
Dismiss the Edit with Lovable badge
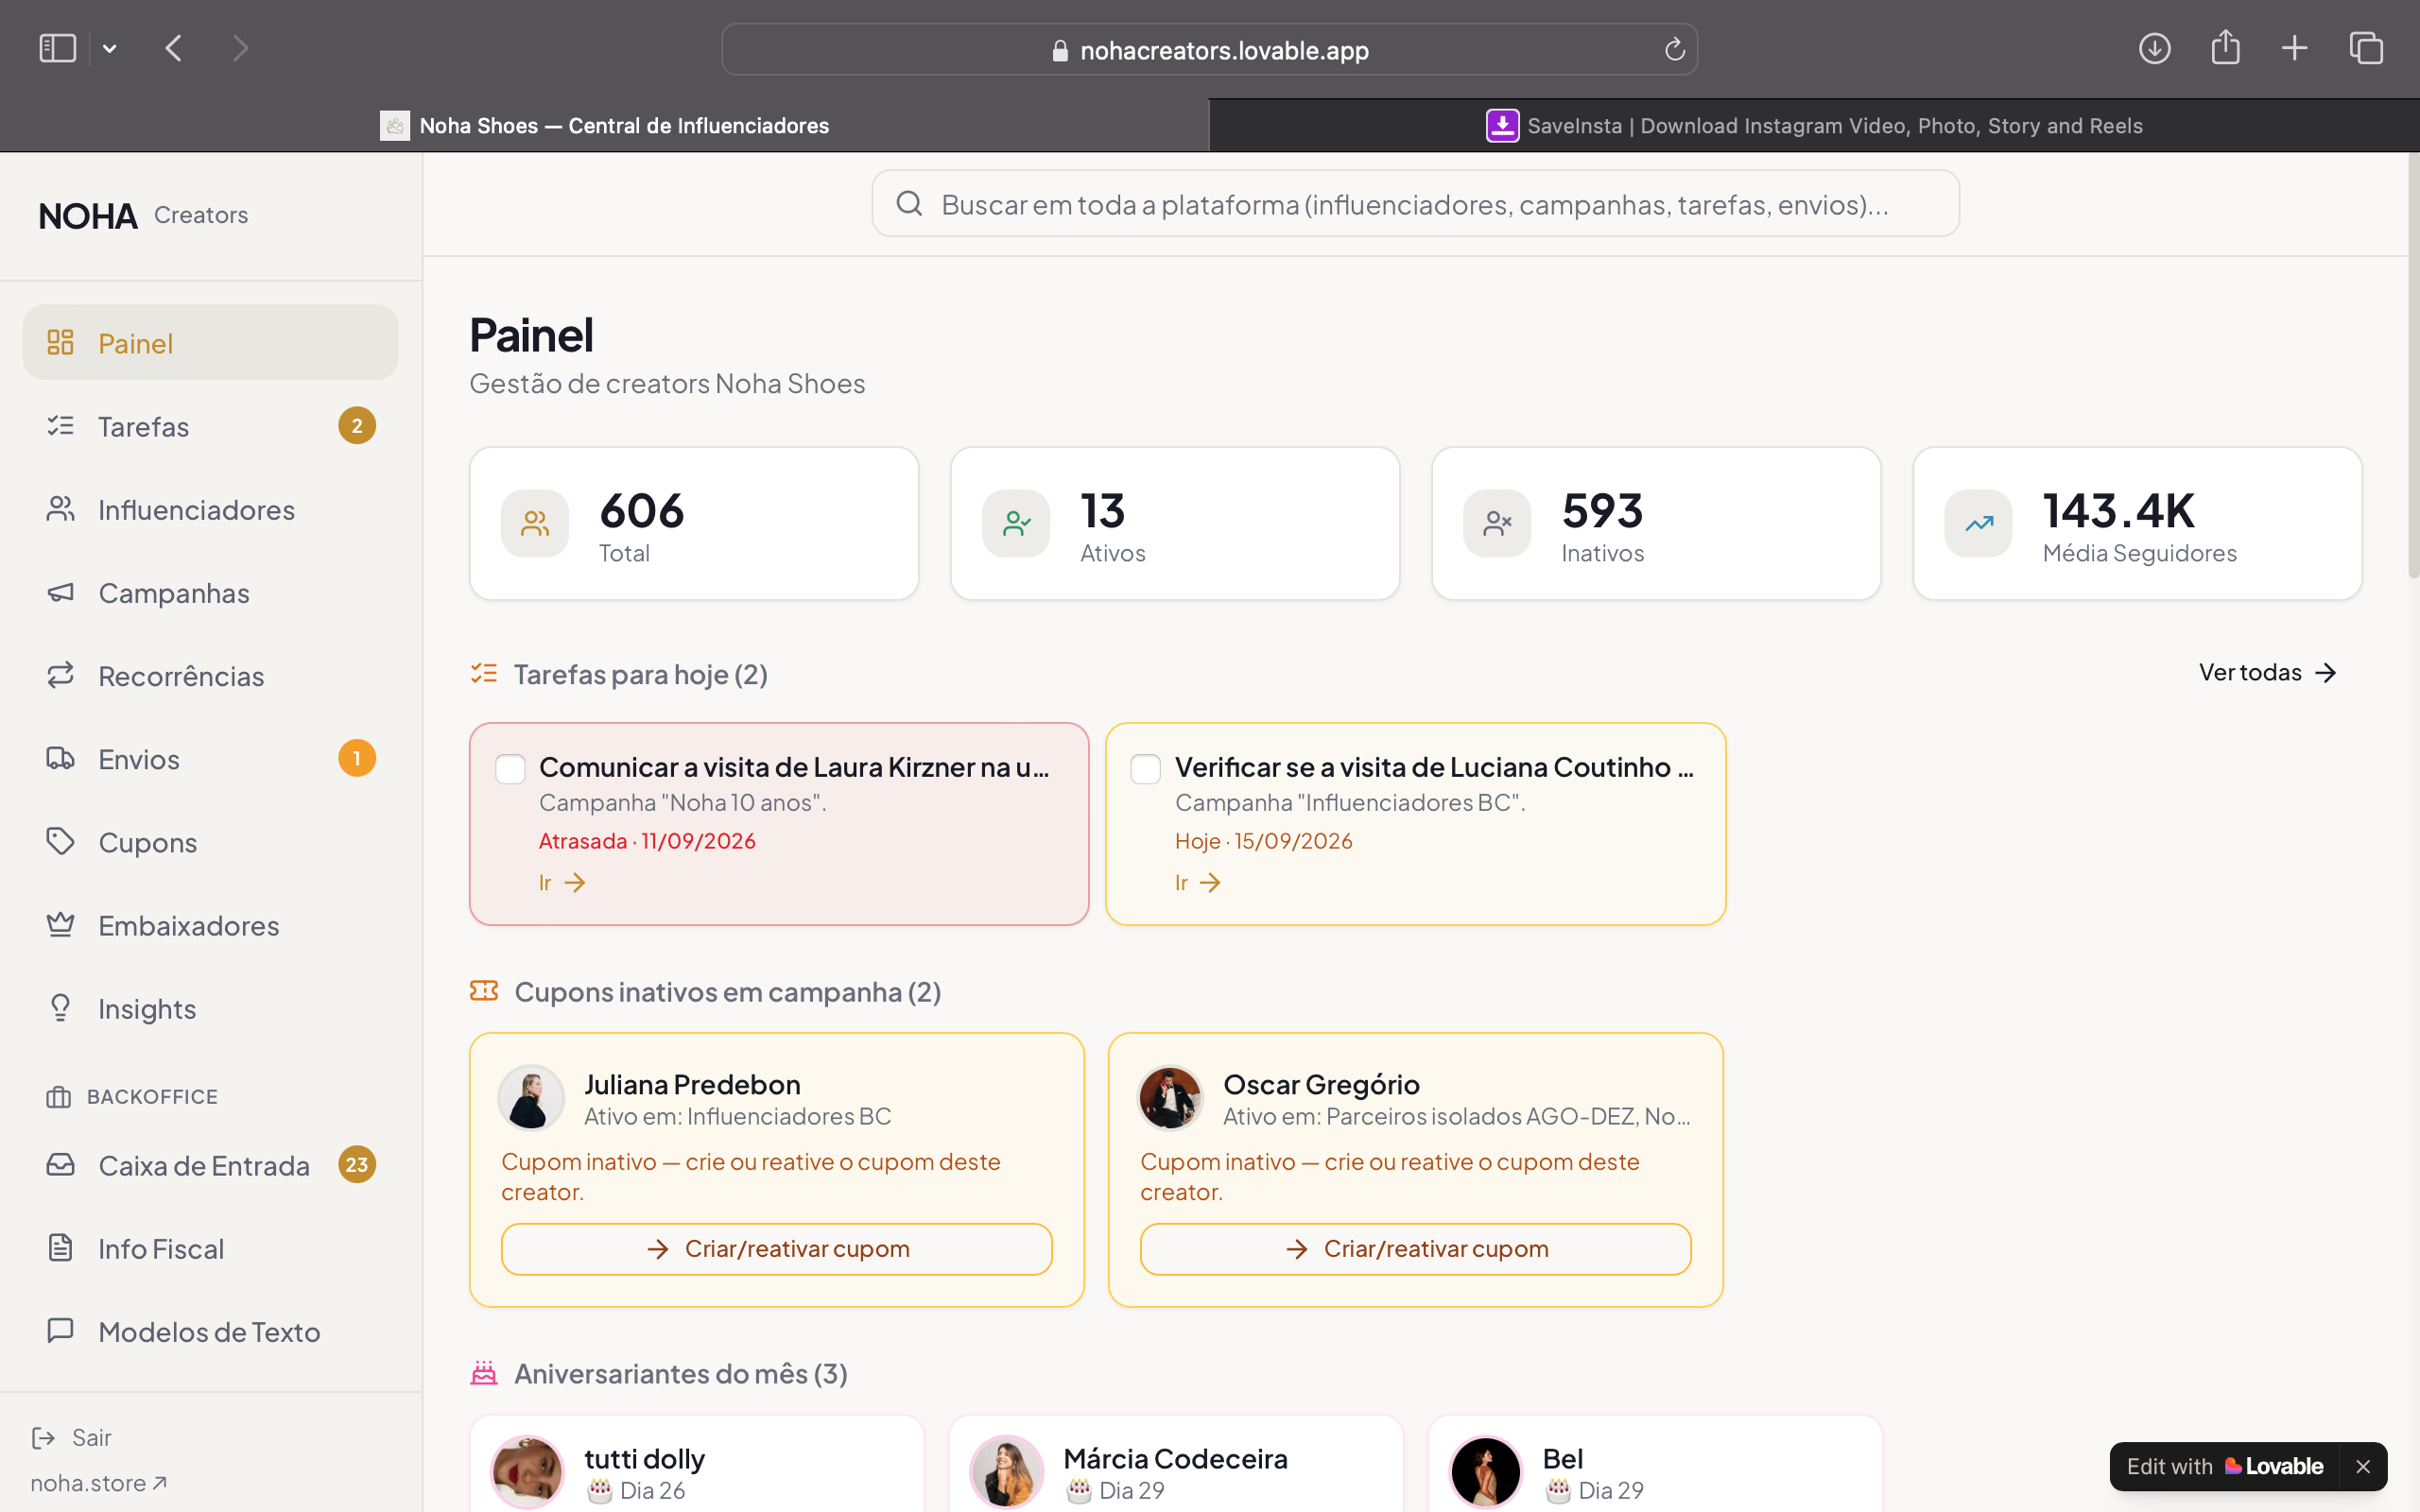coord(2363,1466)
